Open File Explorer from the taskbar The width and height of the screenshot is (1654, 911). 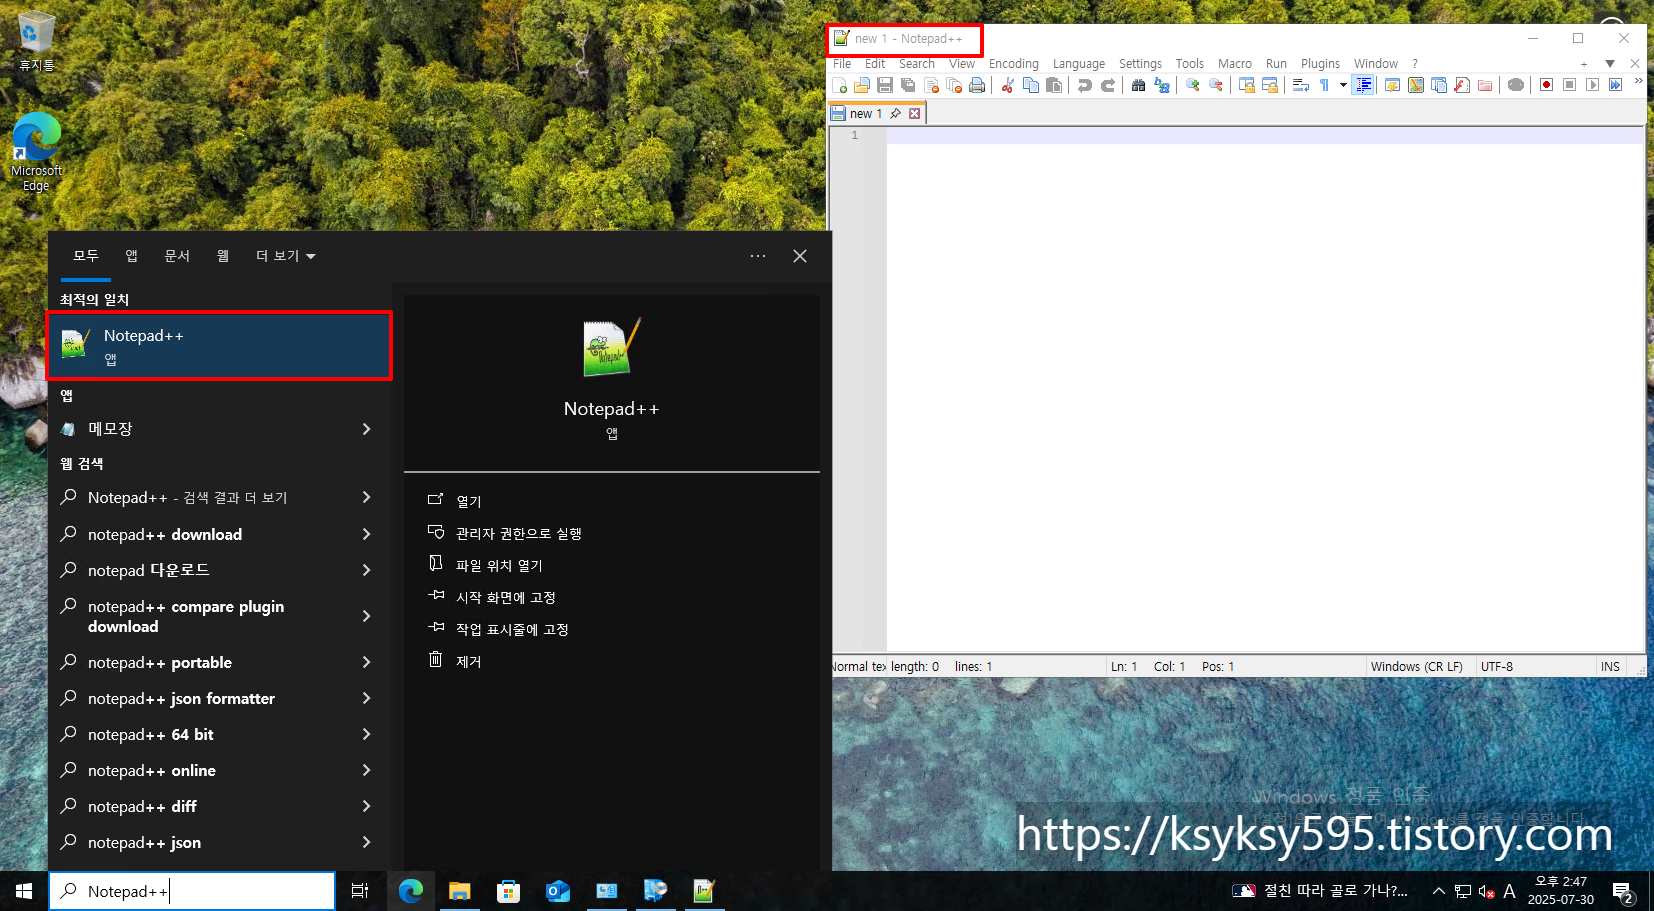tap(460, 891)
